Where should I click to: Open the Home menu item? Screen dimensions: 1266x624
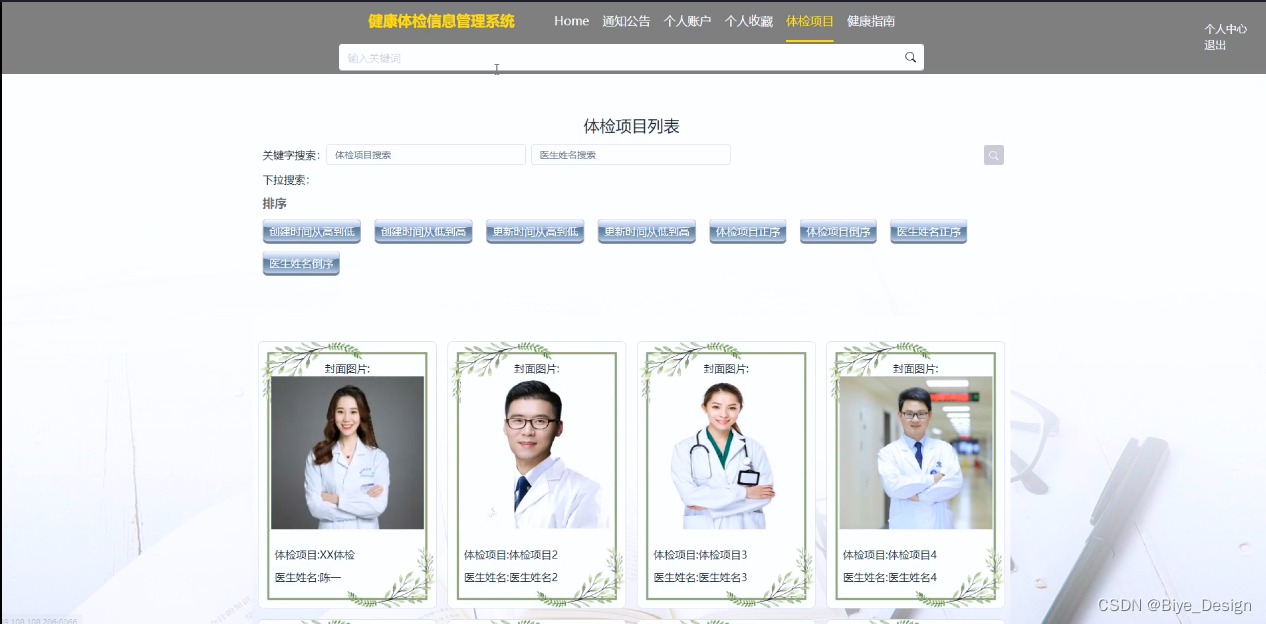571,21
